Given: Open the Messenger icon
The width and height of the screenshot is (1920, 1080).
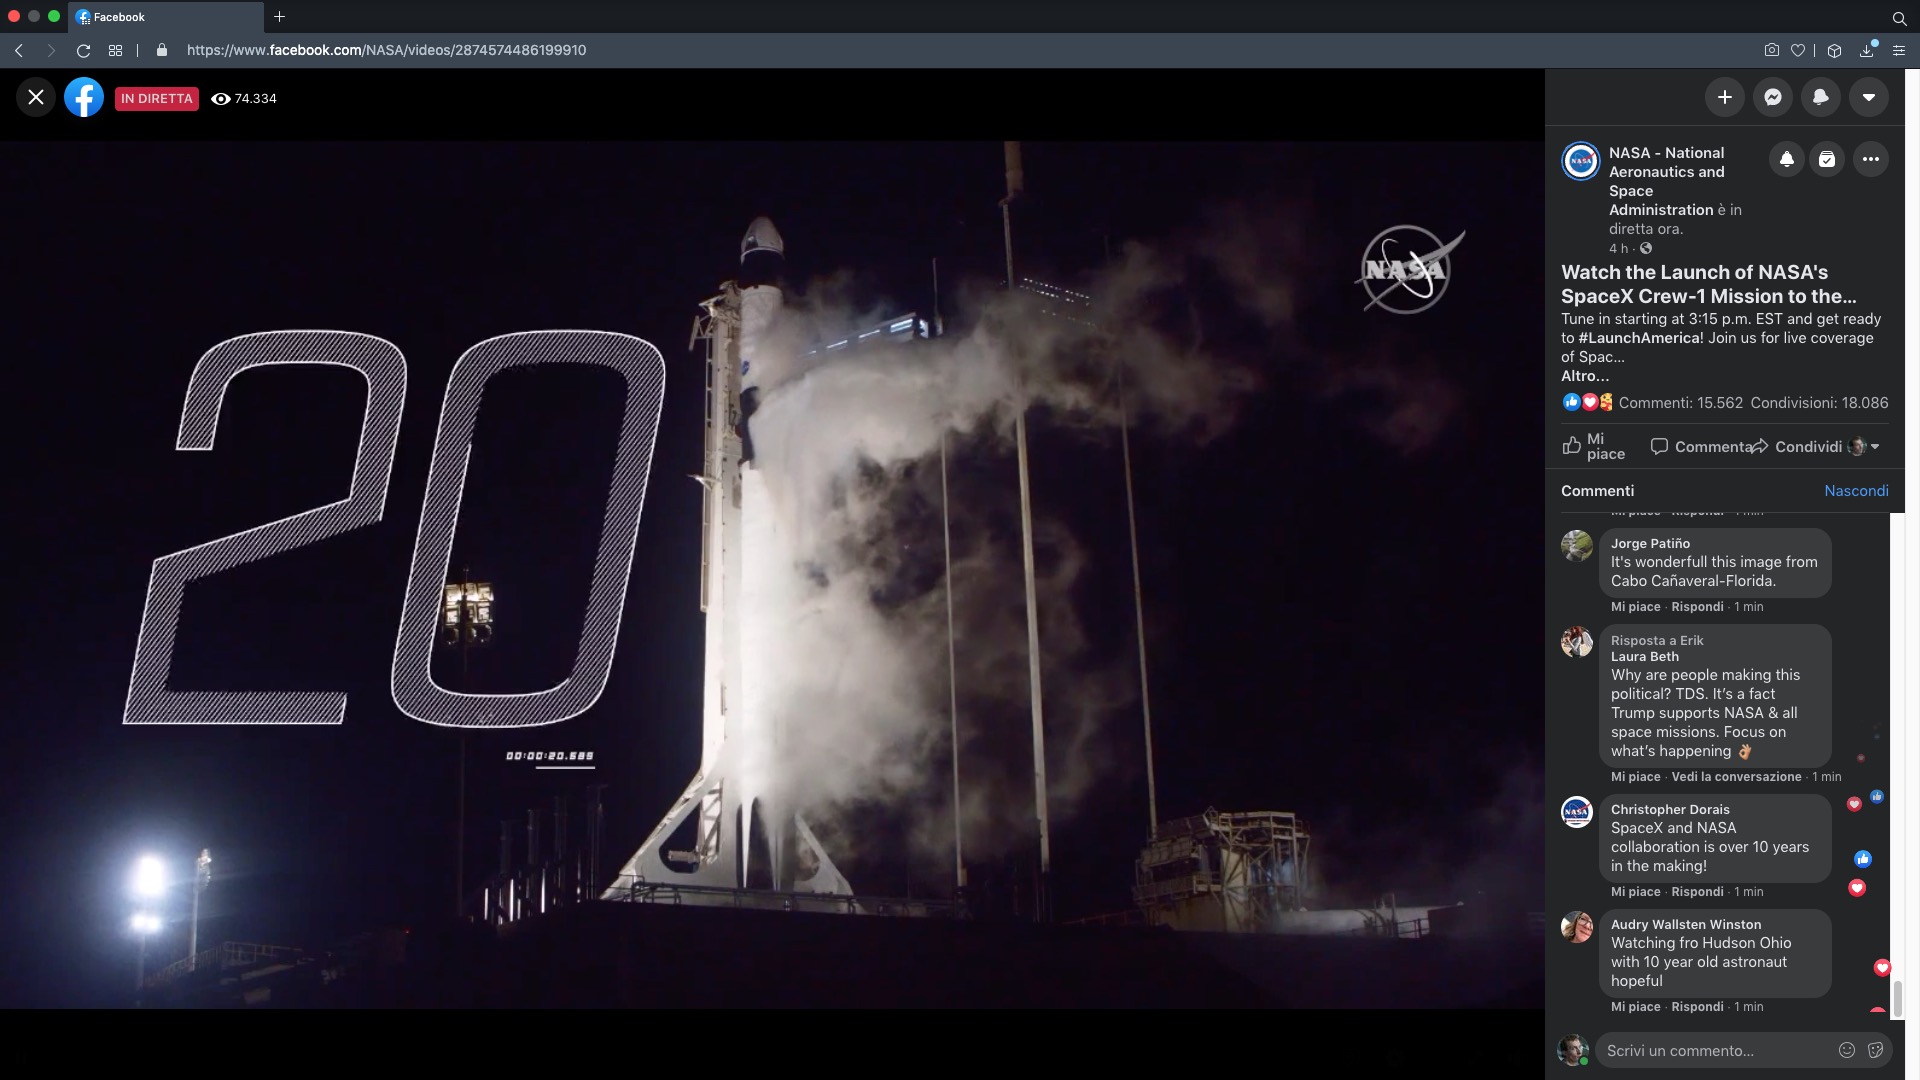Looking at the screenshot, I should click(1772, 97).
